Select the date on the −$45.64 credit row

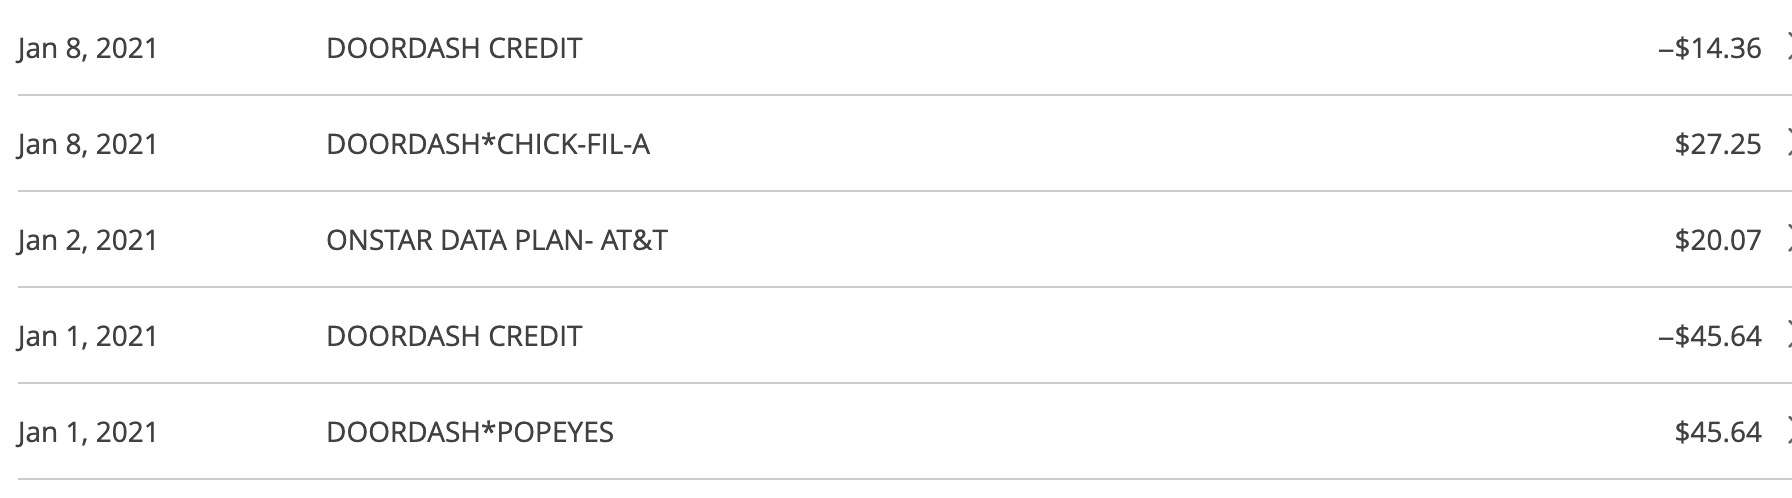pos(88,337)
